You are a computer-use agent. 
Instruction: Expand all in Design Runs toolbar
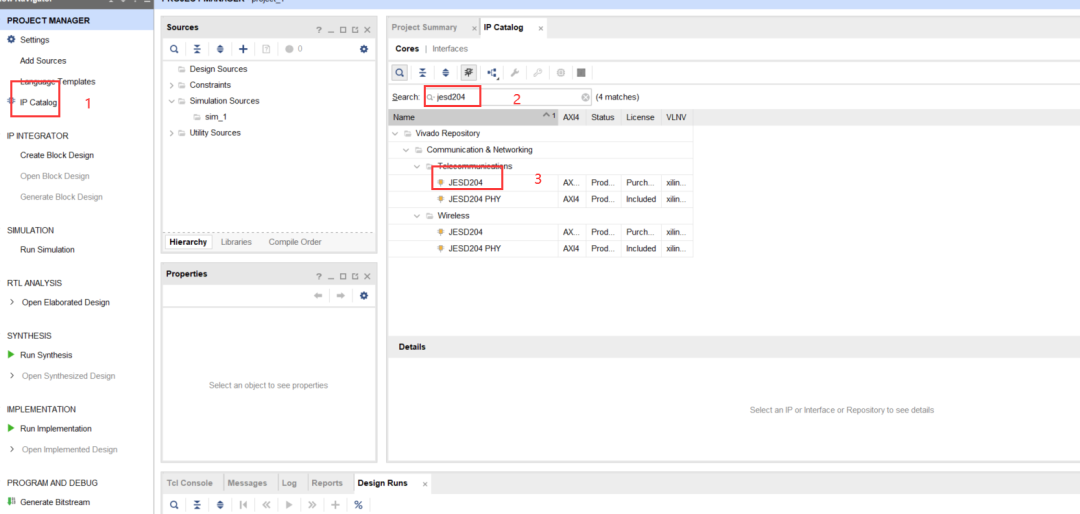point(220,504)
